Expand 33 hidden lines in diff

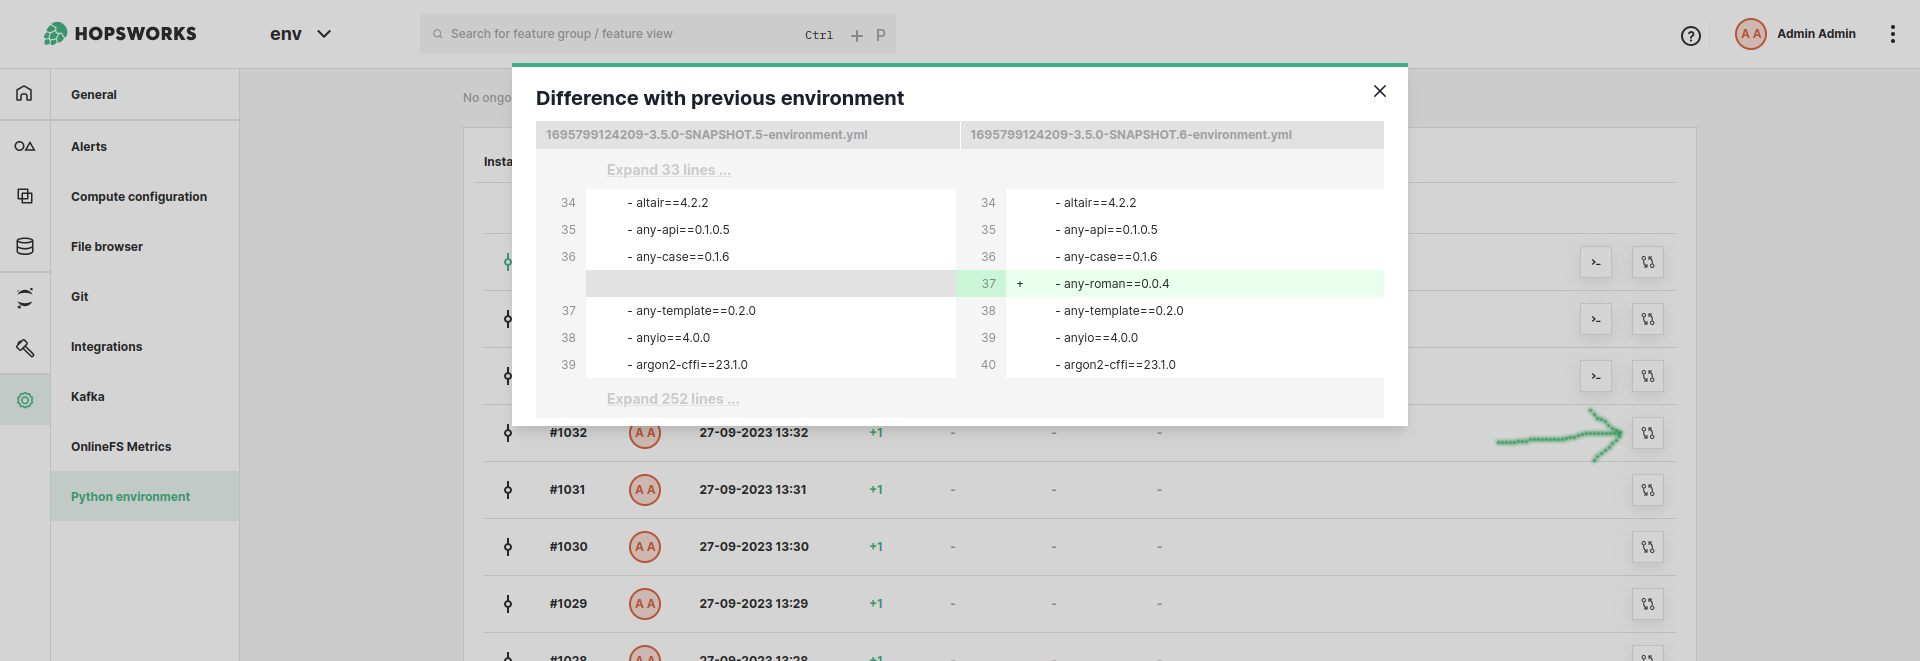pos(668,170)
